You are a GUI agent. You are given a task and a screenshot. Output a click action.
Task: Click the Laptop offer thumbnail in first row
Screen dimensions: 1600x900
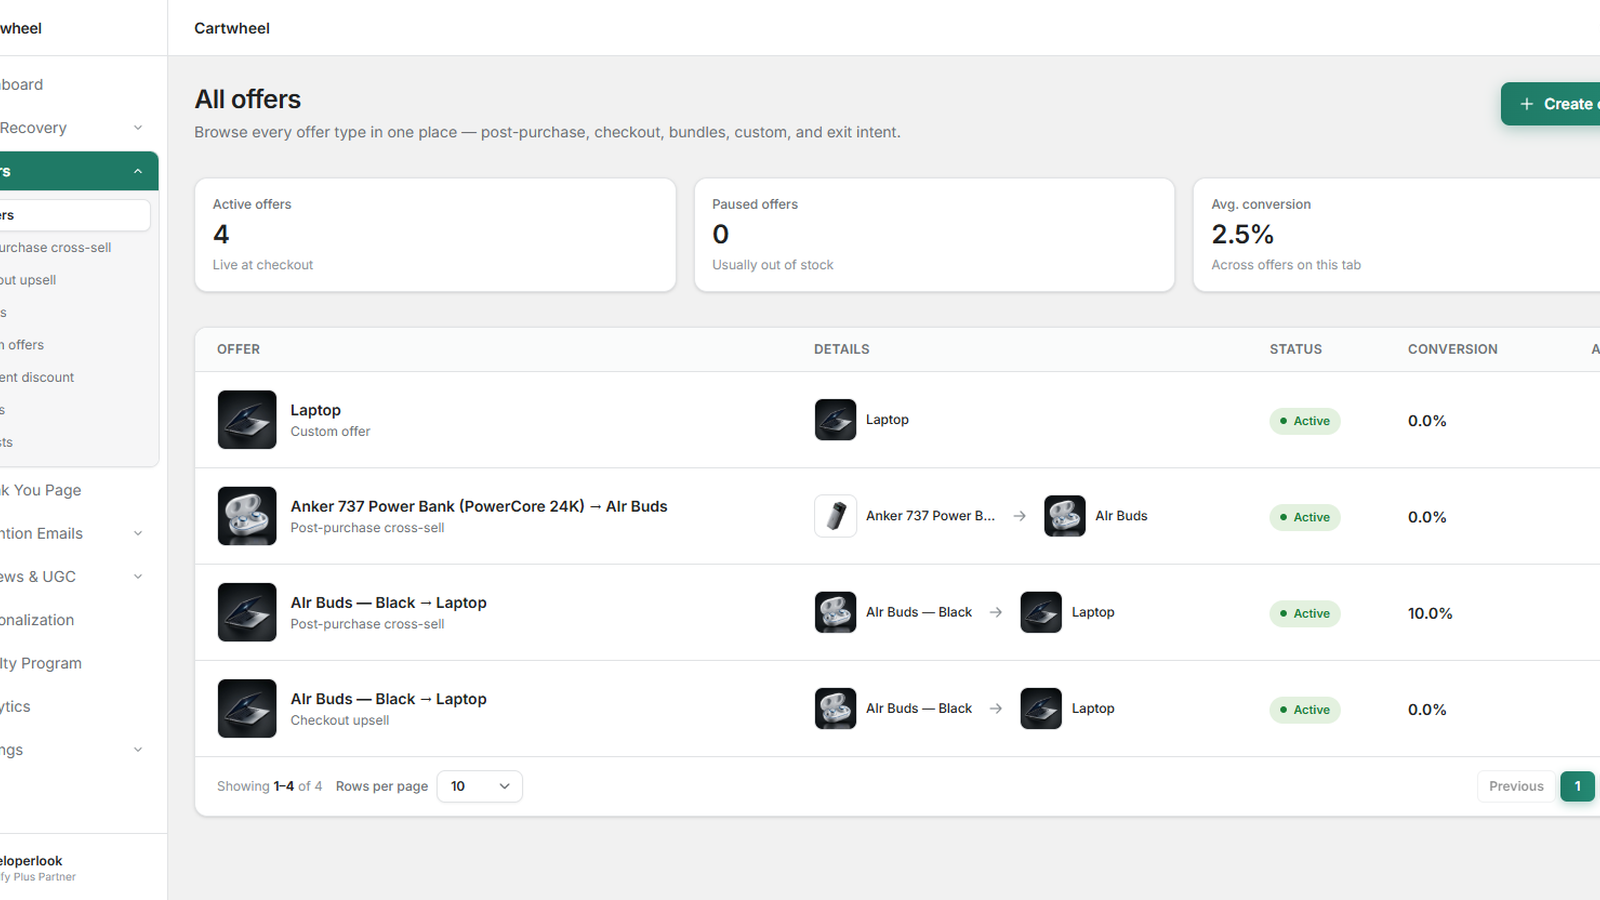click(x=247, y=420)
